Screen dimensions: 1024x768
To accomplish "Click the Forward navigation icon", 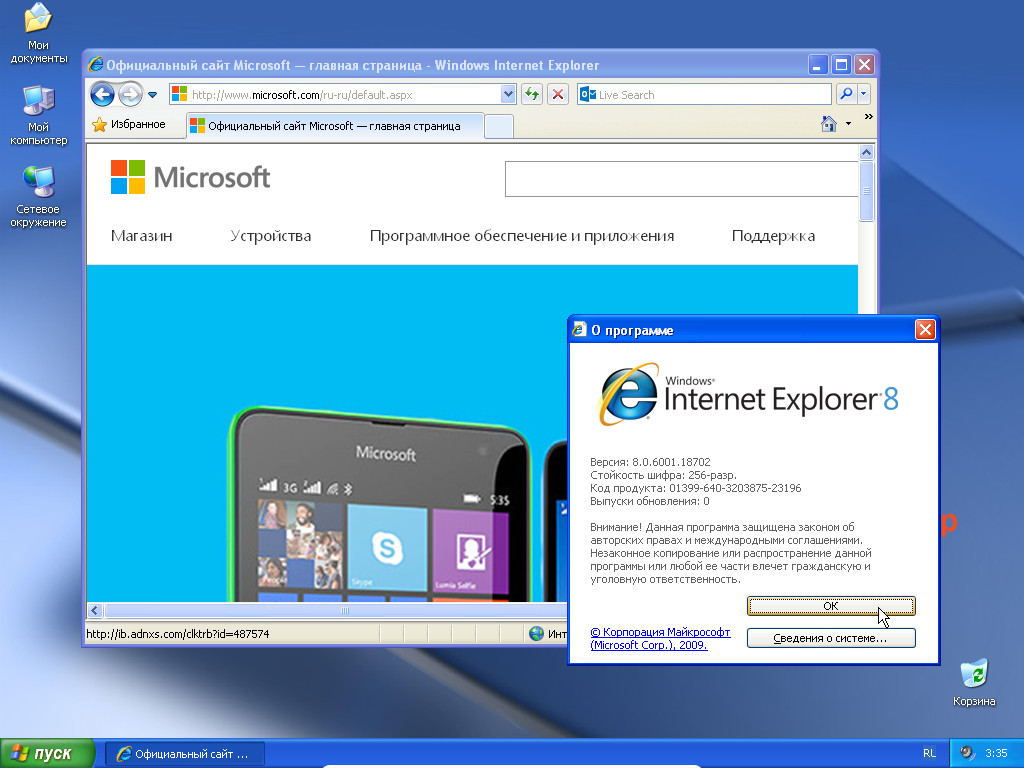I will (129, 93).
